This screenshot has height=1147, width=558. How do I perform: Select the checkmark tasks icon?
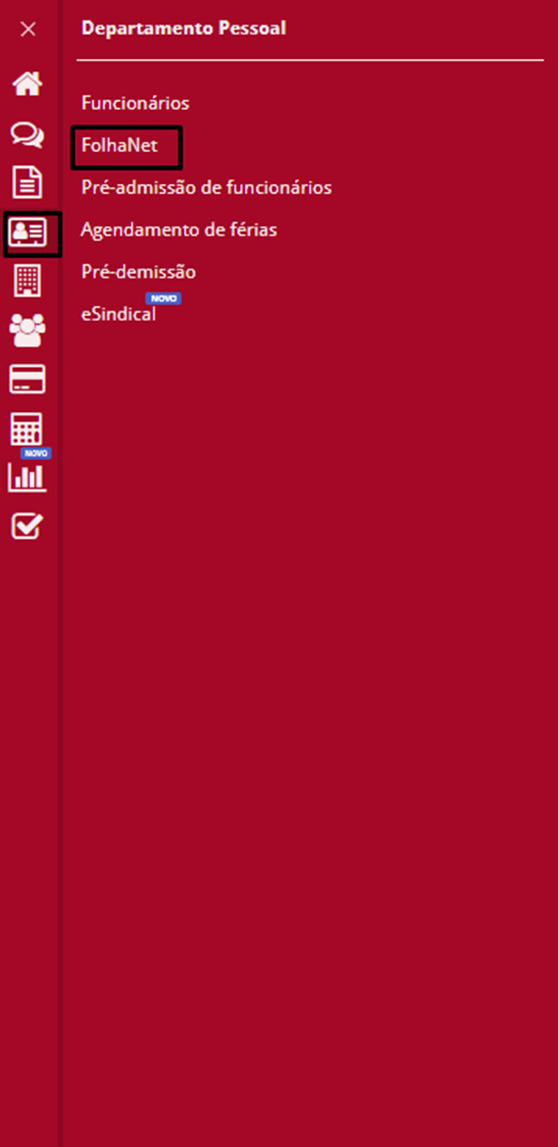[28, 526]
